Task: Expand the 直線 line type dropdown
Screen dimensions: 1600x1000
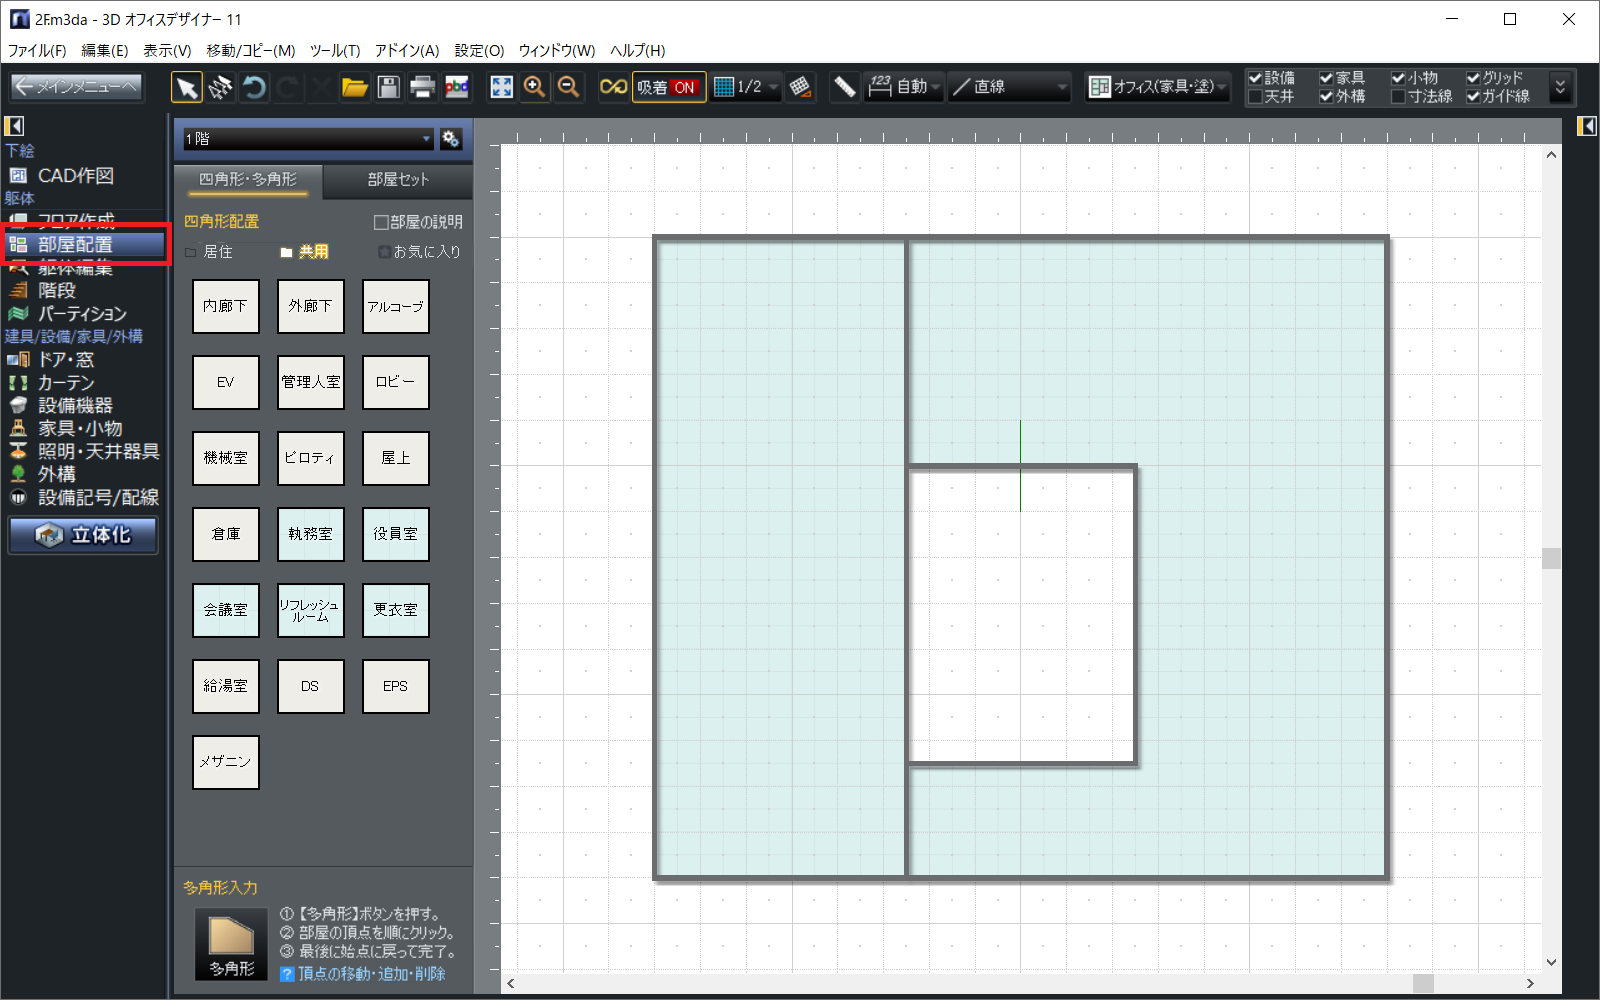Action: [x=1010, y=88]
